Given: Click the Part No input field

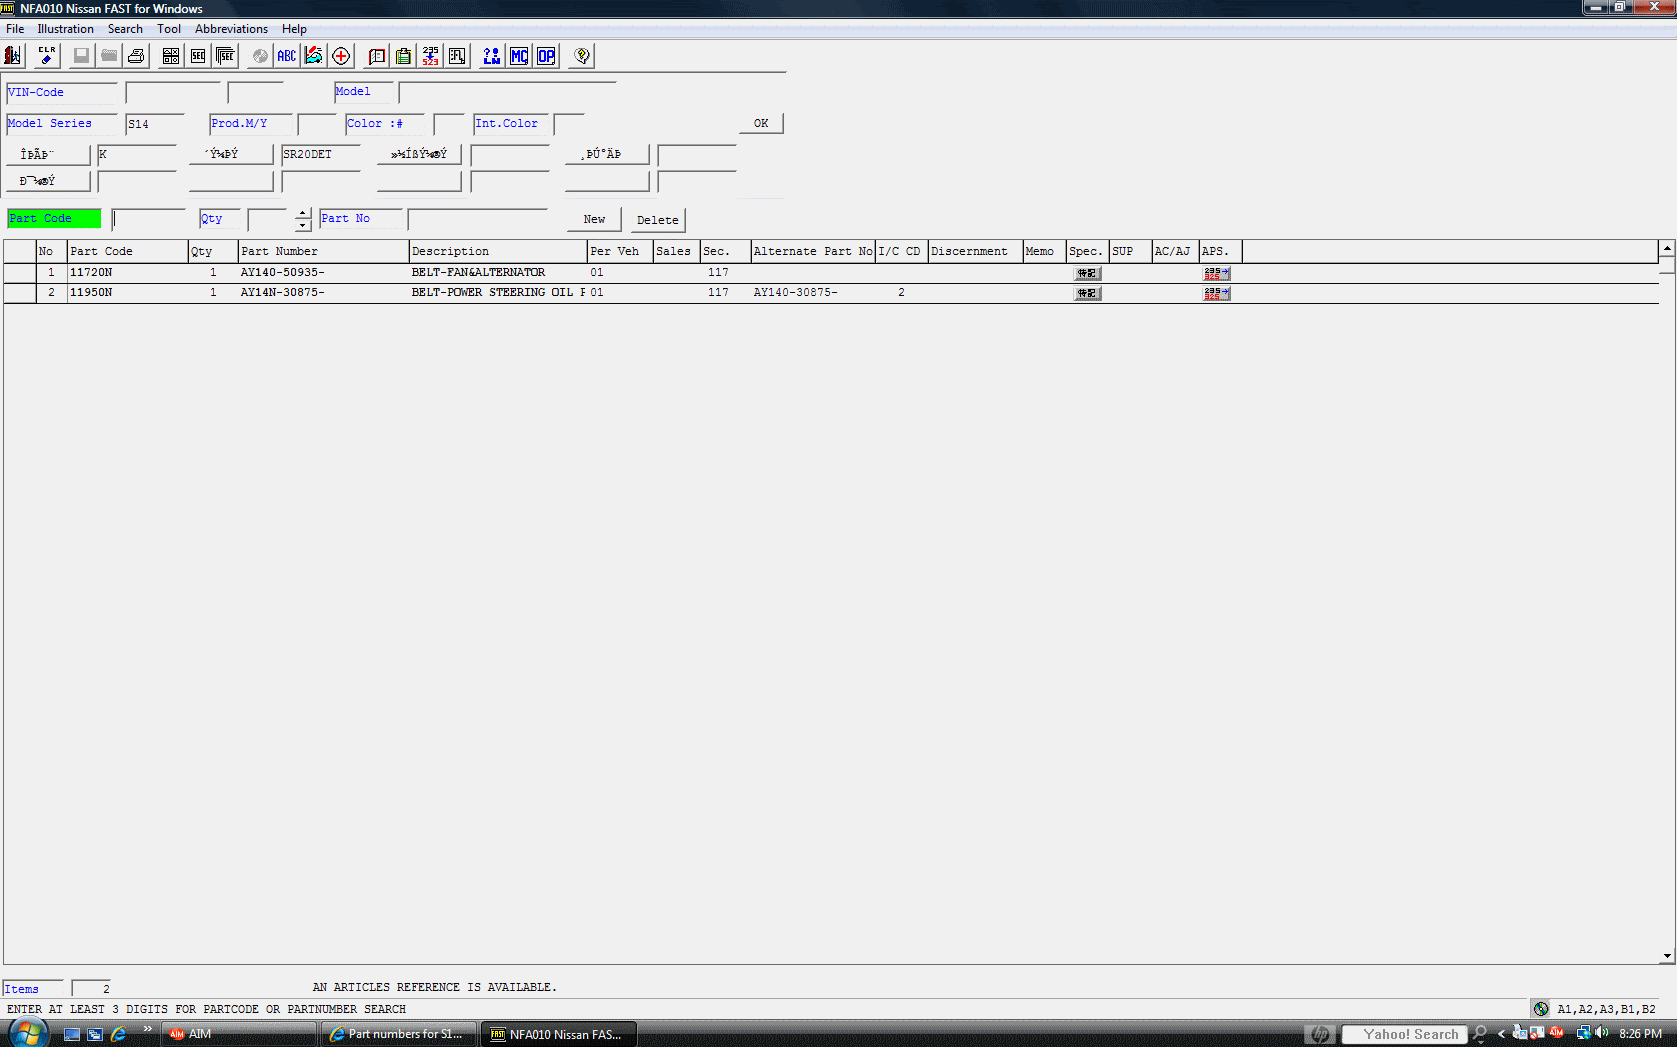Looking at the screenshot, I should (478, 219).
